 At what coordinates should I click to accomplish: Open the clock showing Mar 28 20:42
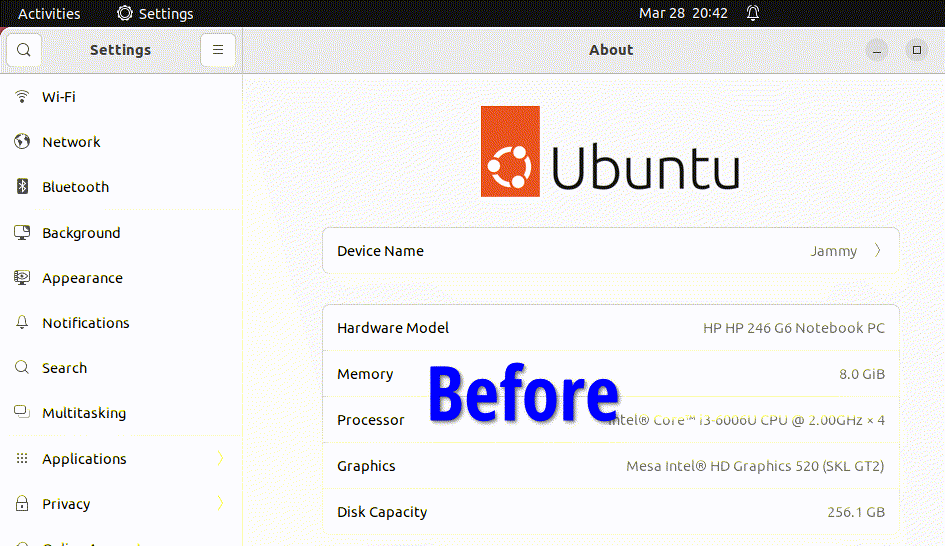(683, 13)
